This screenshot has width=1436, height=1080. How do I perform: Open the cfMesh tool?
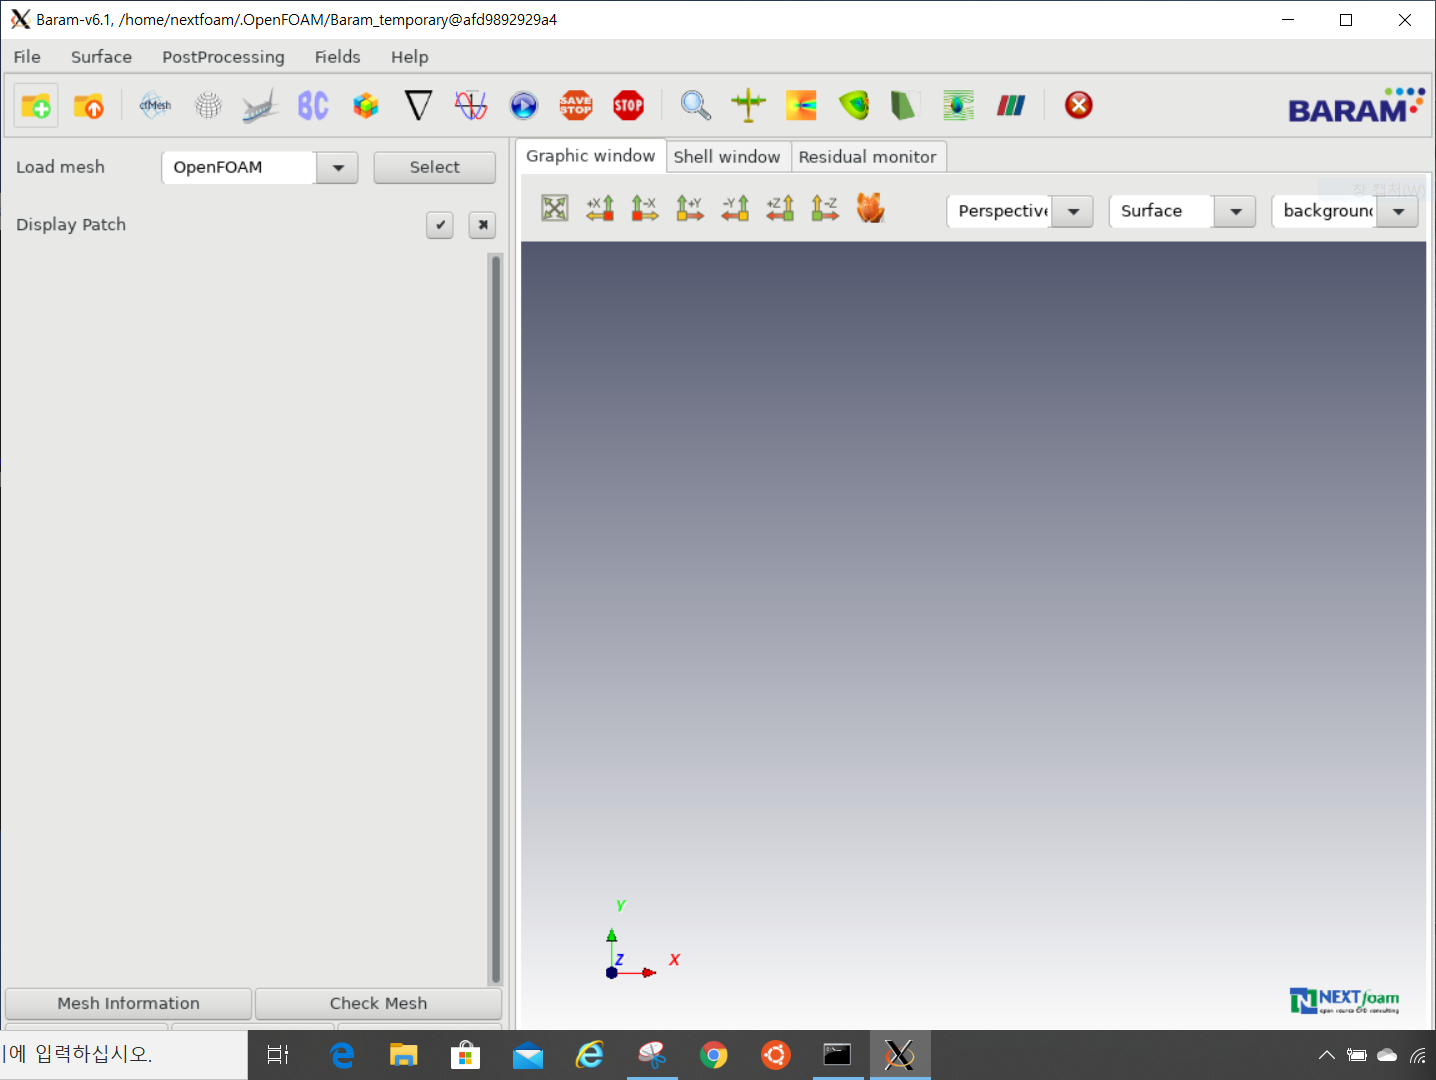(x=154, y=104)
